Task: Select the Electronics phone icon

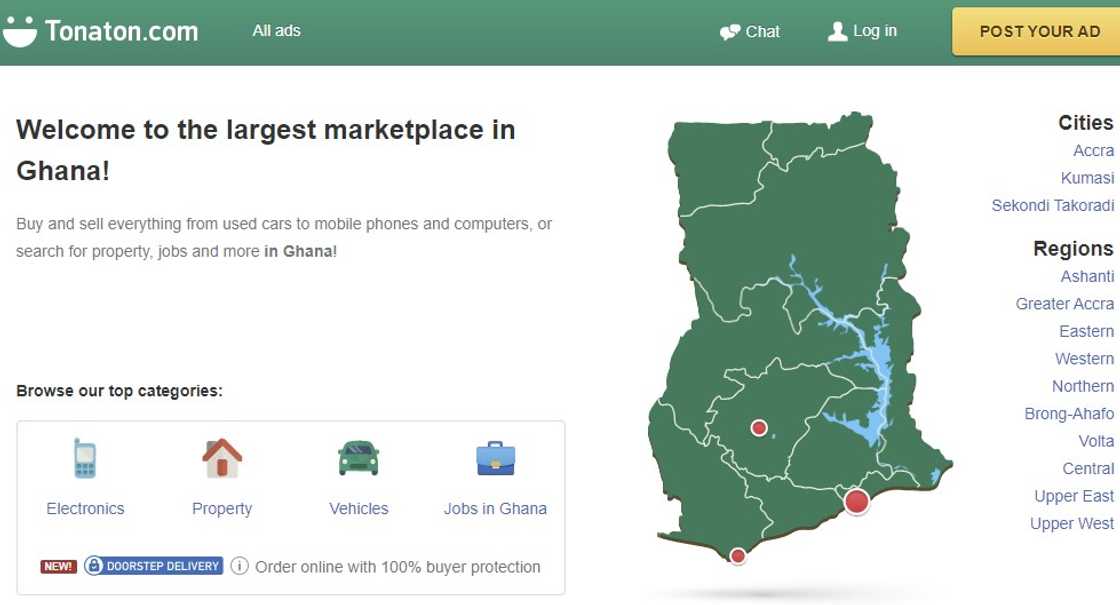Action: (85, 457)
